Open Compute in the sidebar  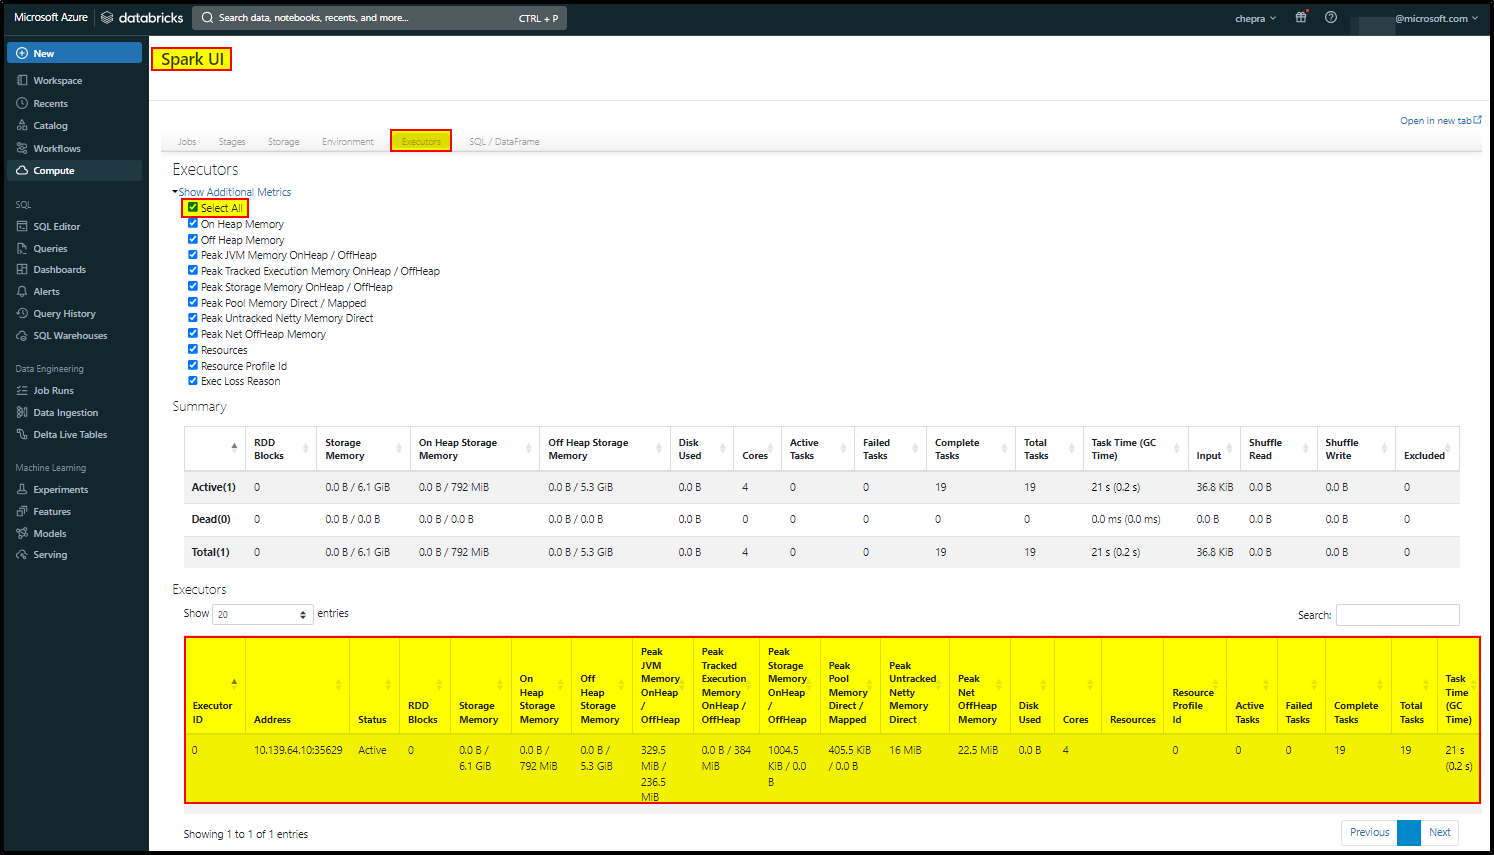pyautogui.click(x=74, y=171)
